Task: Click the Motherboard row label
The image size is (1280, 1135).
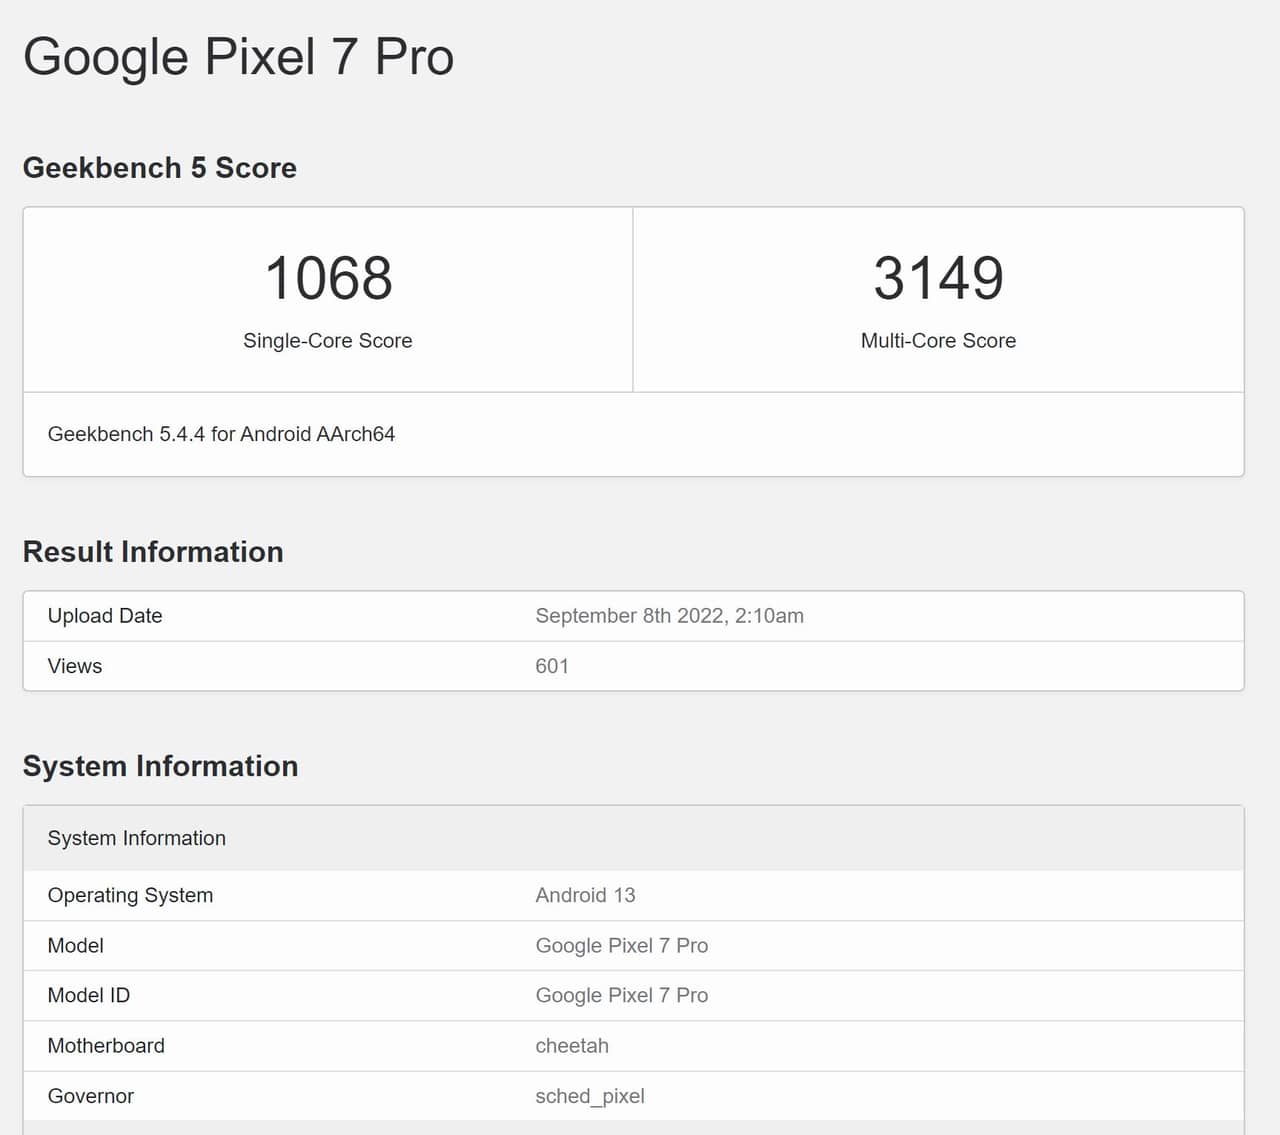Action: point(106,1046)
